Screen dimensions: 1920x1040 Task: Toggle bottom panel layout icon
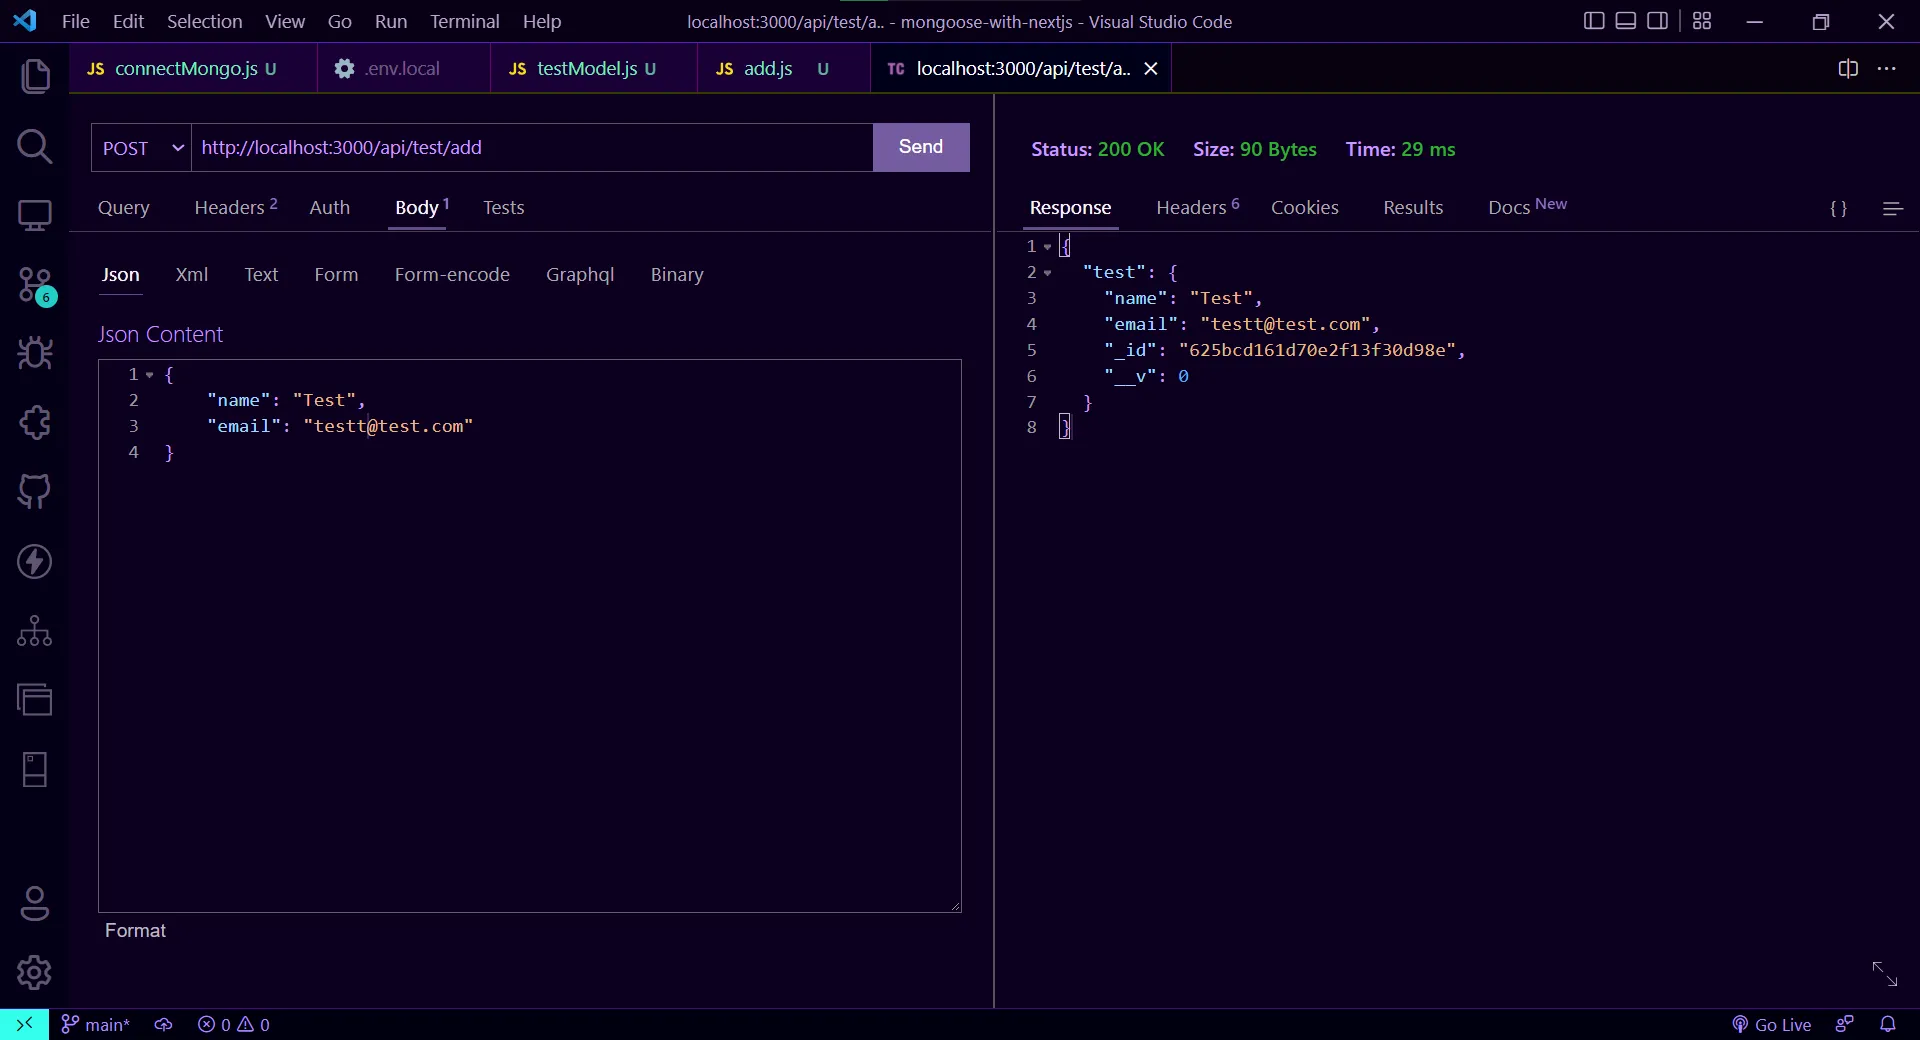pos(1626,21)
